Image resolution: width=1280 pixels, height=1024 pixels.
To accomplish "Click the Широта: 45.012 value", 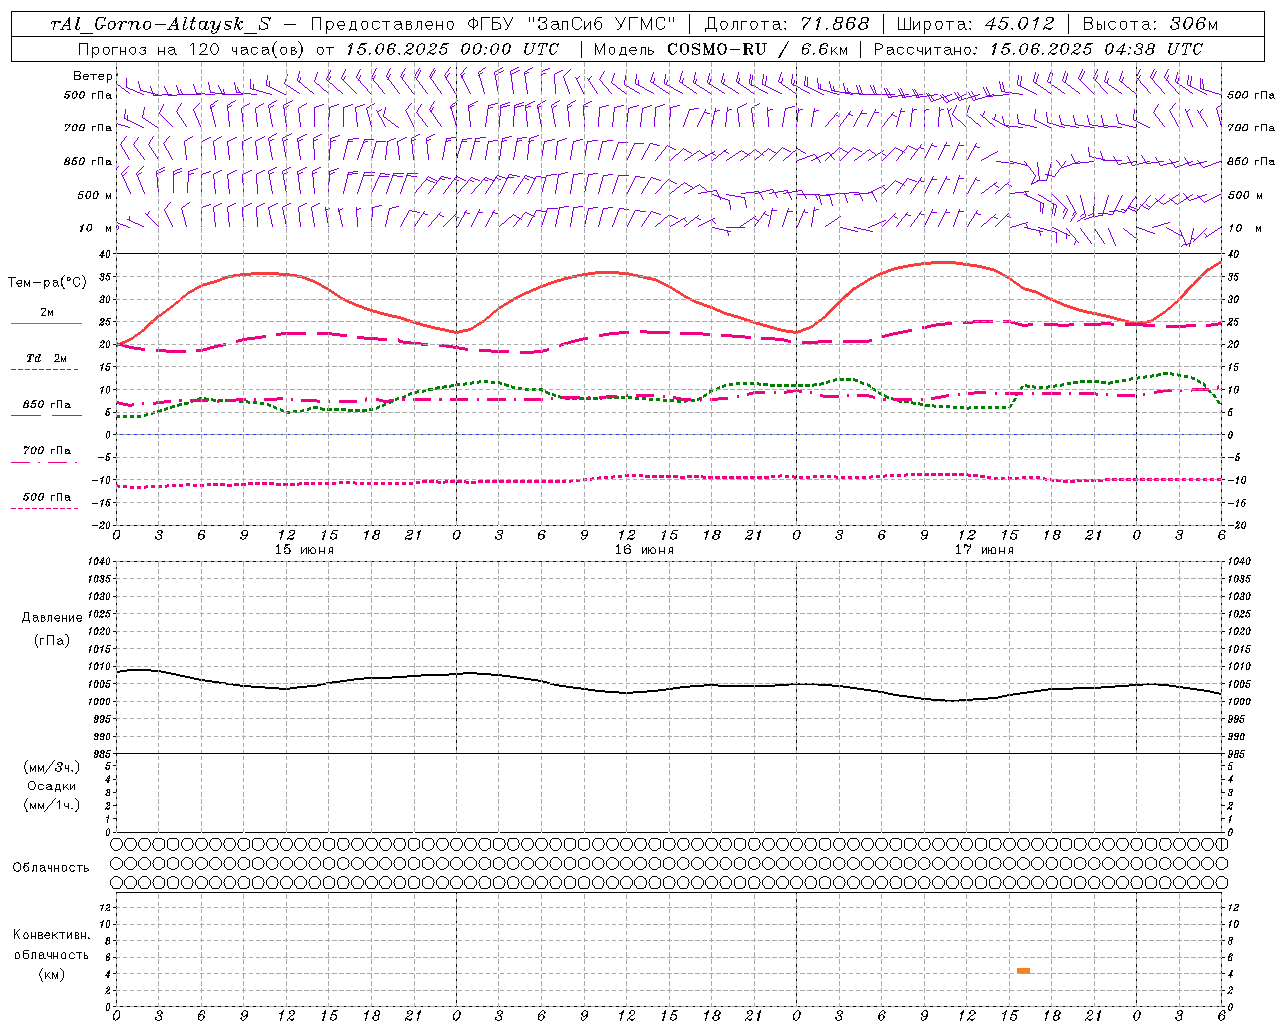I will [x=975, y=25].
